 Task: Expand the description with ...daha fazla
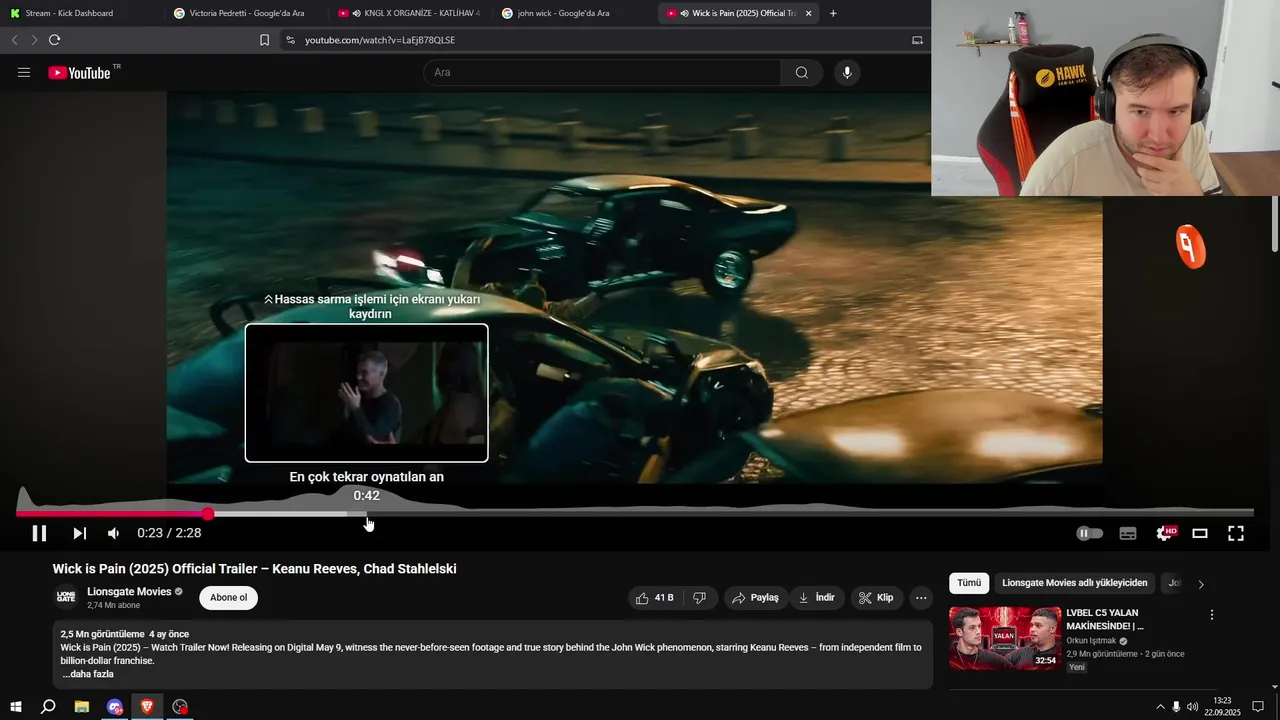coord(88,674)
